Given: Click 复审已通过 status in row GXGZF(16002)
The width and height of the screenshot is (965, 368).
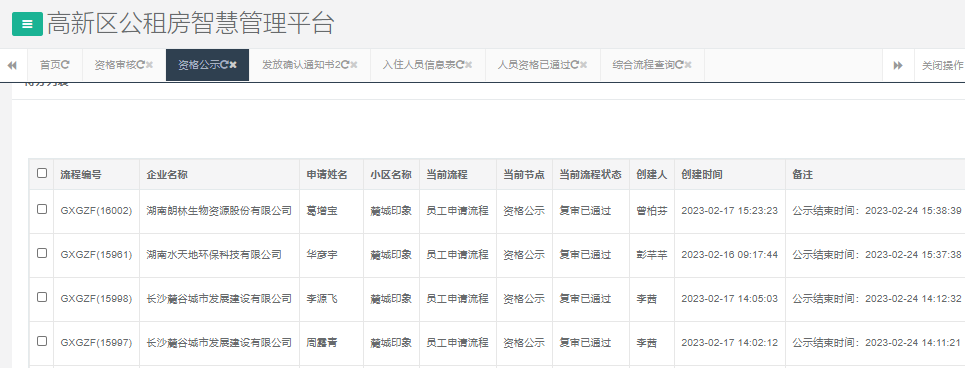Looking at the screenshot, I should coord(585,210).
